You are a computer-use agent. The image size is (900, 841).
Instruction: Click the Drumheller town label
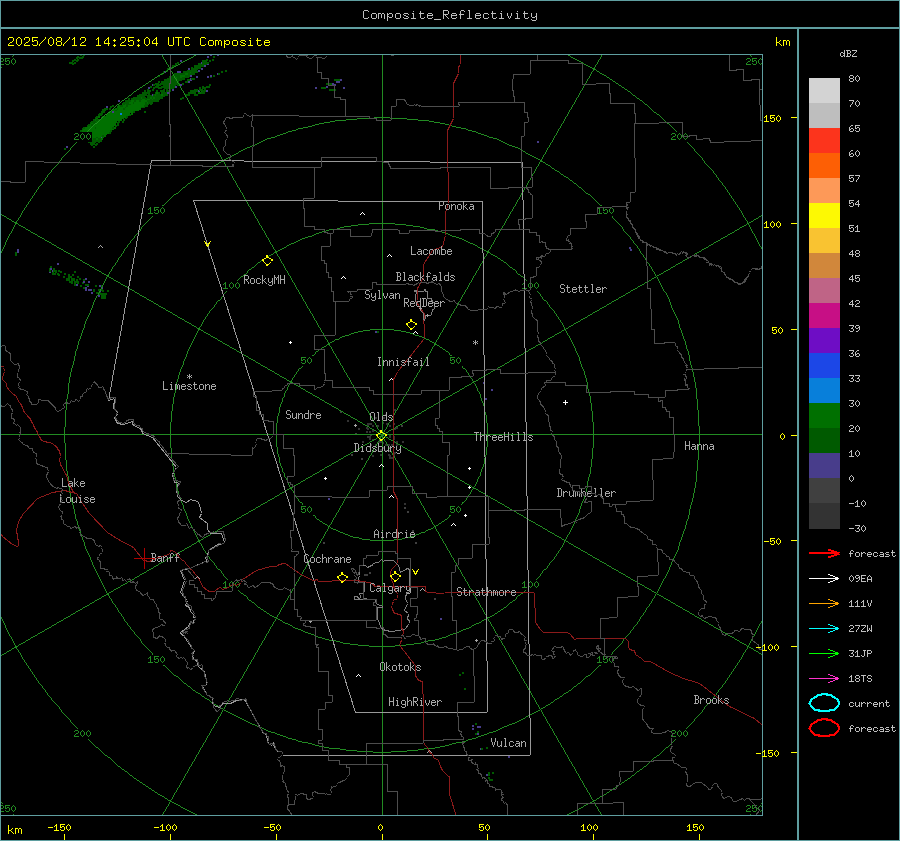tap(585, 493)
